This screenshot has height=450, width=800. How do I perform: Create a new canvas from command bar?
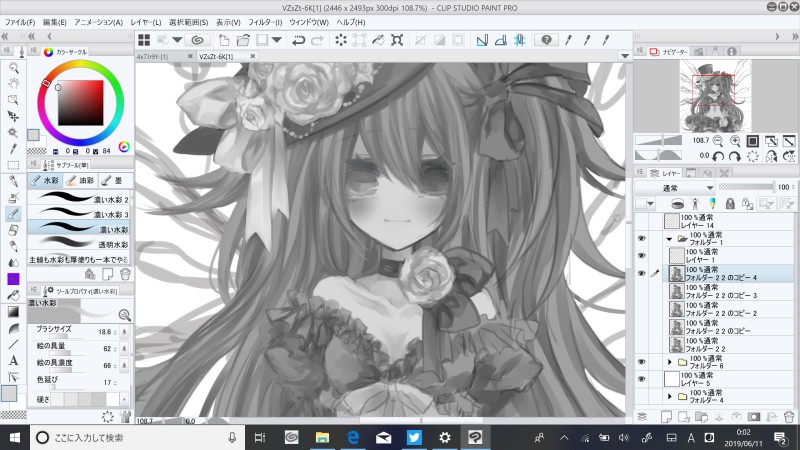[x=223, y=40]
